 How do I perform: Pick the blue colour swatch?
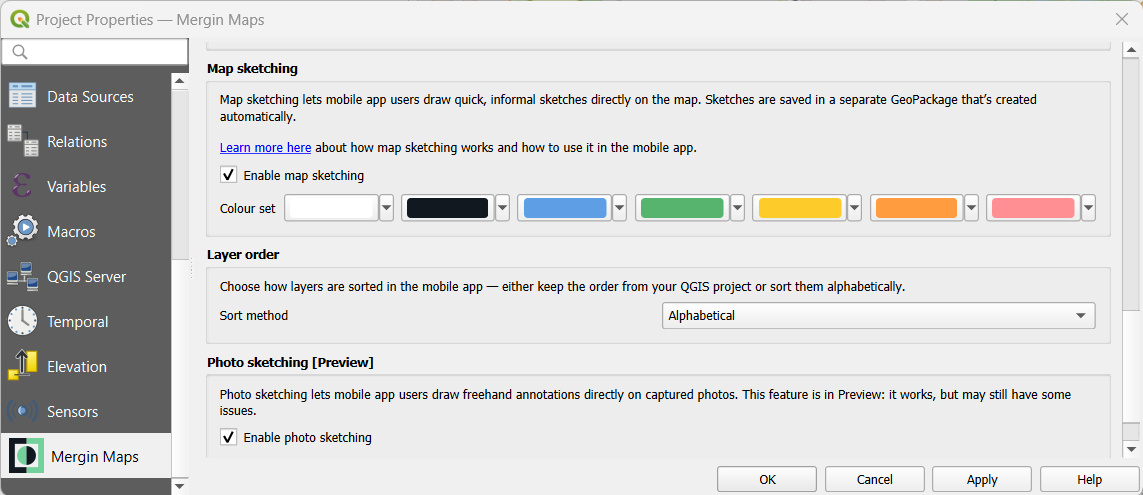point(565,208)
